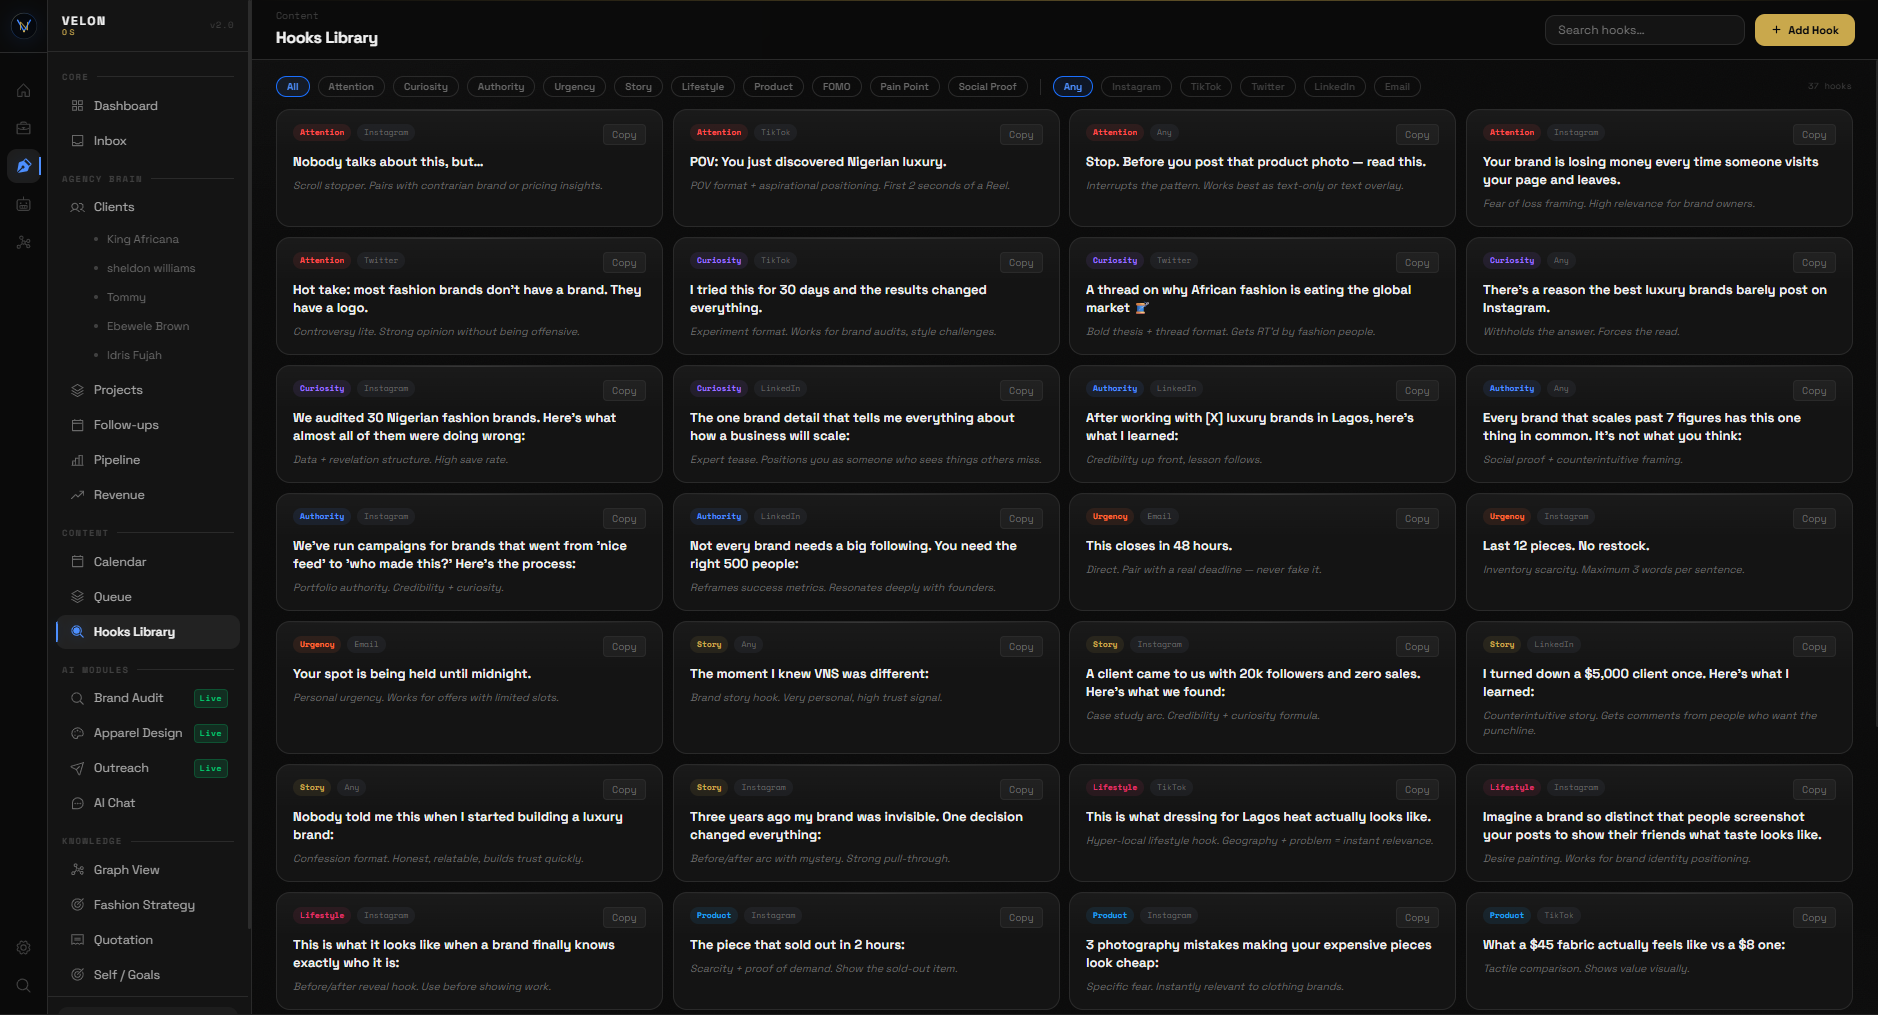1878x1015 pixels.
Task: Open client Idris Fujah
Action: (134, 355)
